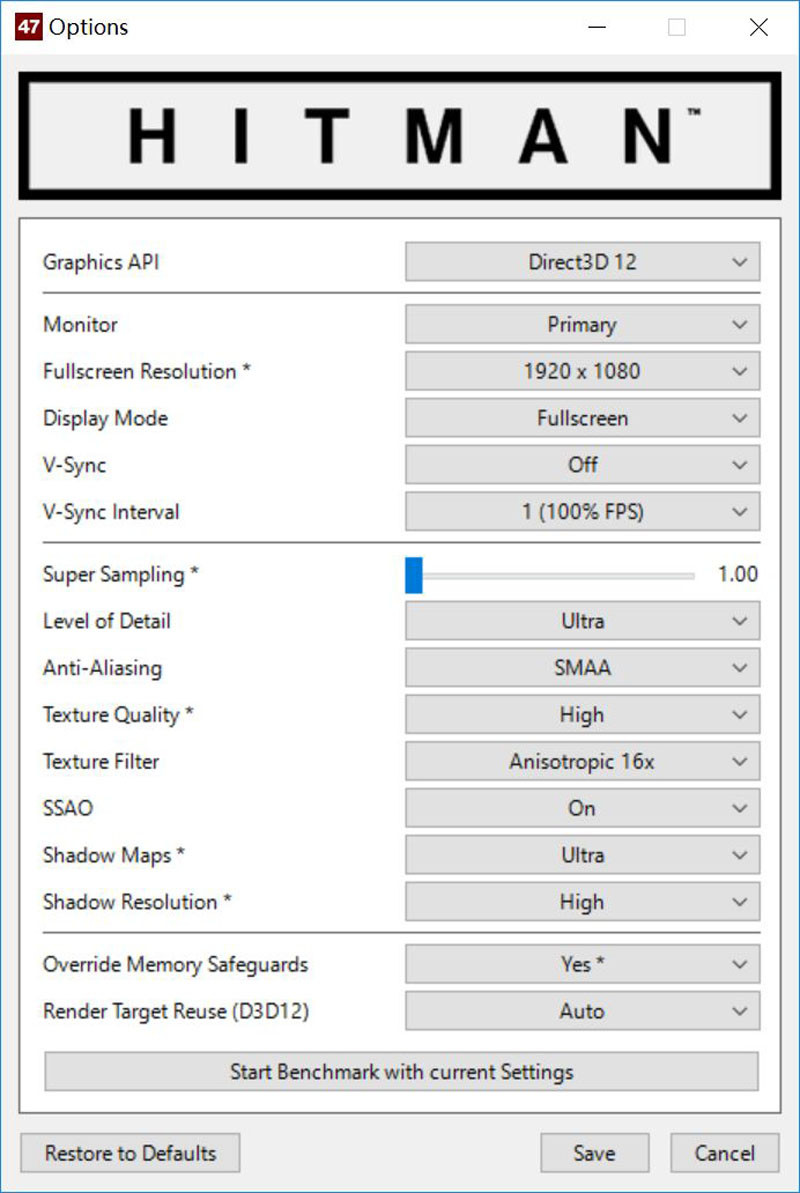Open the Texture Quality dropdown
Image resolution: width=800 pixels, height=1193 pixels.
[x=582, y=714]
